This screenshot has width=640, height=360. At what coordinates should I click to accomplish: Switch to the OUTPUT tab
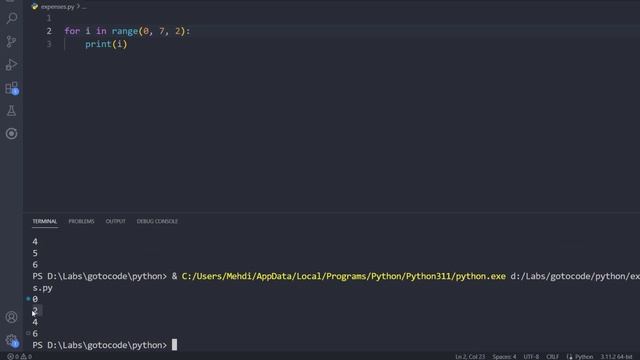[x=116, y=221]
